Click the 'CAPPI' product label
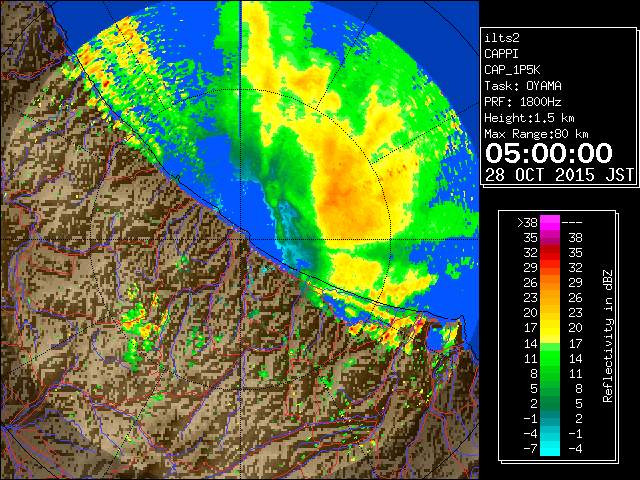640x480 pixels. point(501,54)
